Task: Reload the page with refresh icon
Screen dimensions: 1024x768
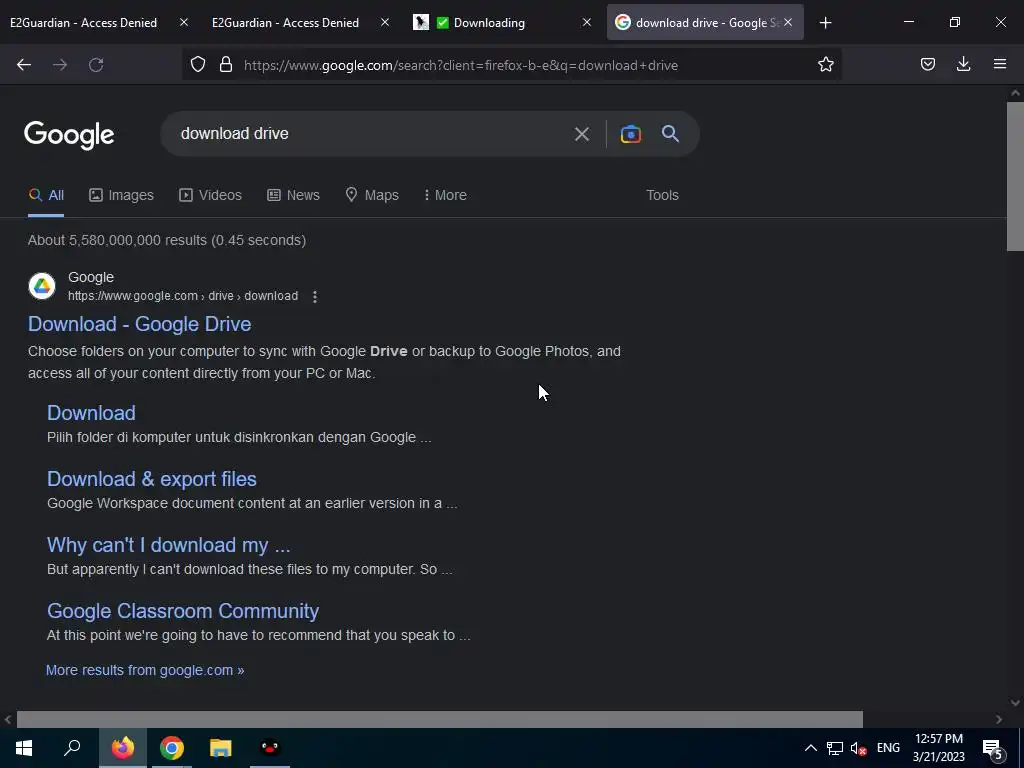Action: click(96, 65)
